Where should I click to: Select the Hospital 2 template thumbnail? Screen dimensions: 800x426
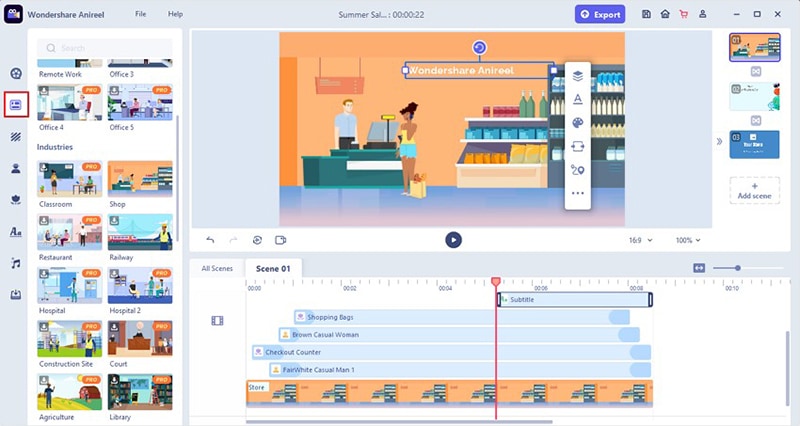tap(140, 285)
